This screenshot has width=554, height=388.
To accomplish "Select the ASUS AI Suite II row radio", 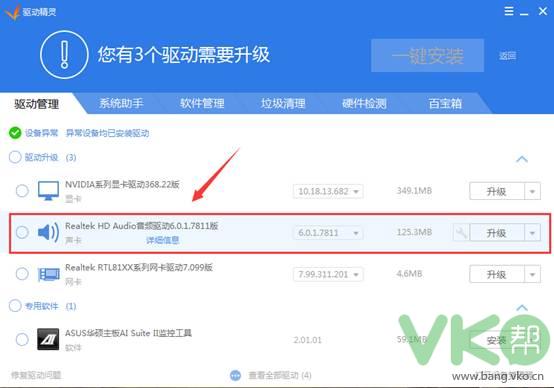I will (x=22, y=339).
